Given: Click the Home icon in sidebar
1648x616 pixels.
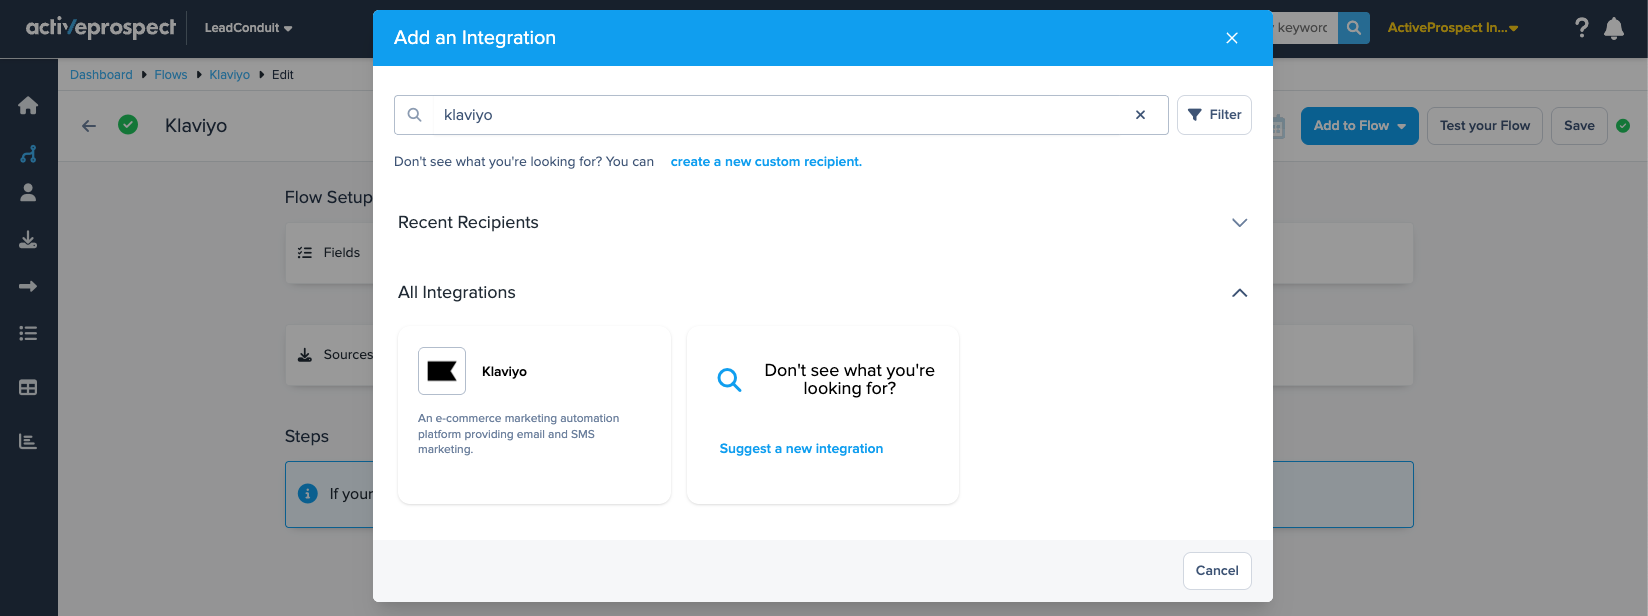Looking at the screenshot, I should coord(28,106).
